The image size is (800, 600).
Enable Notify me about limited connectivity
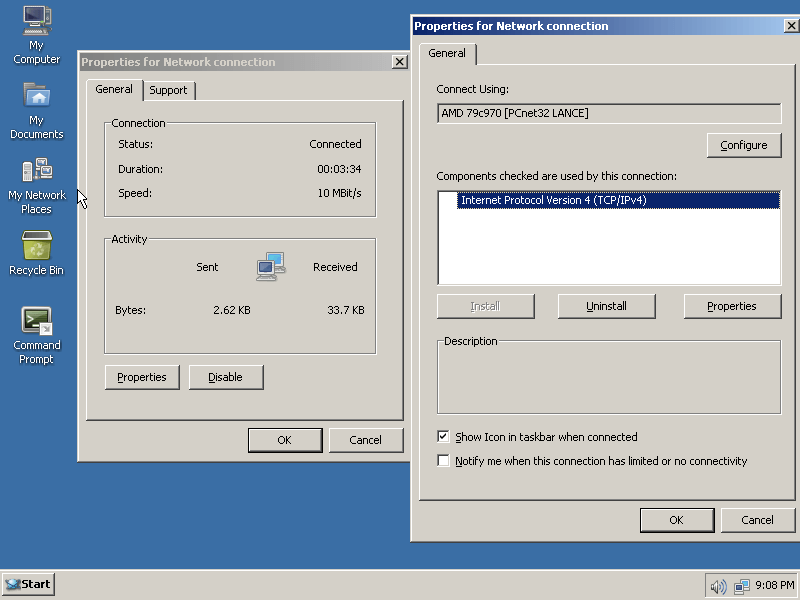pos(443,461)
